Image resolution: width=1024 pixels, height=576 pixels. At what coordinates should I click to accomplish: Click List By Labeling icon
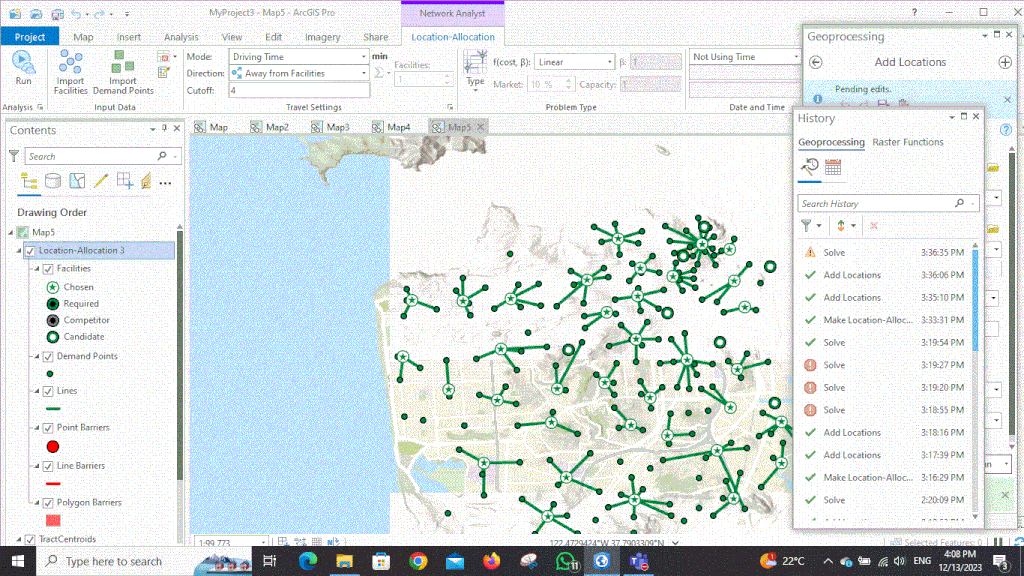point(146,181)
